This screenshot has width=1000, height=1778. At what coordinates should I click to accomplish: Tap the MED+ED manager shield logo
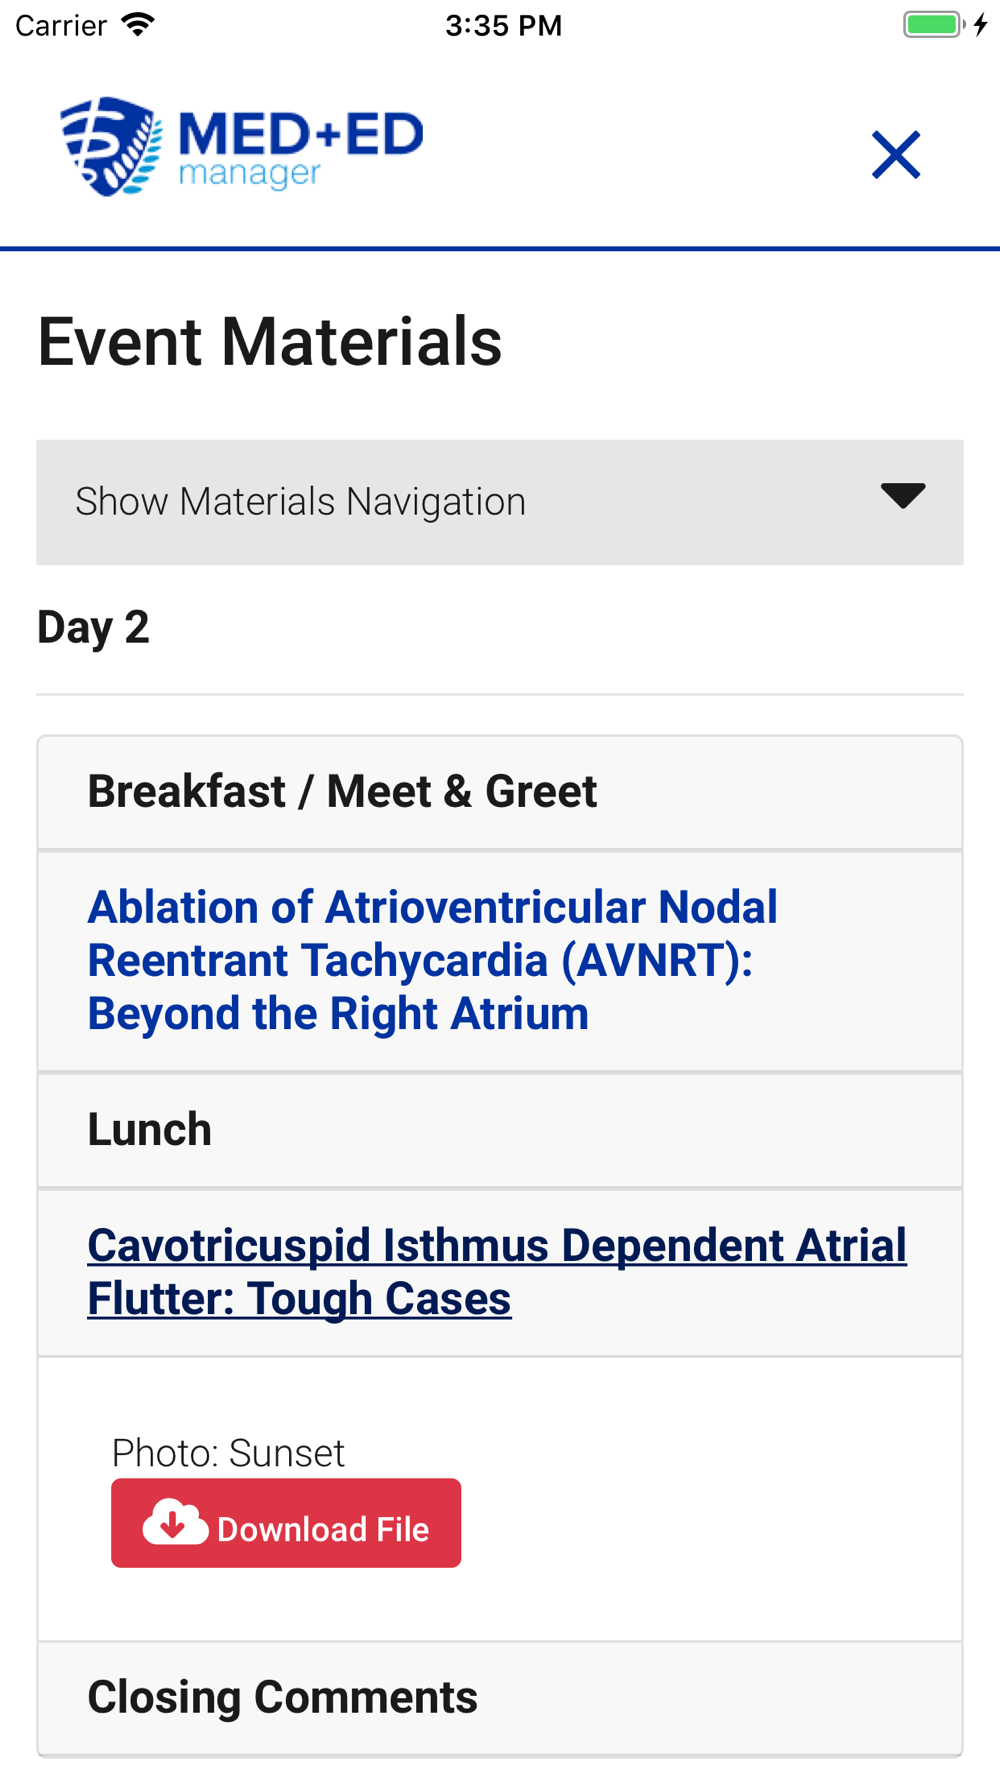111,147
